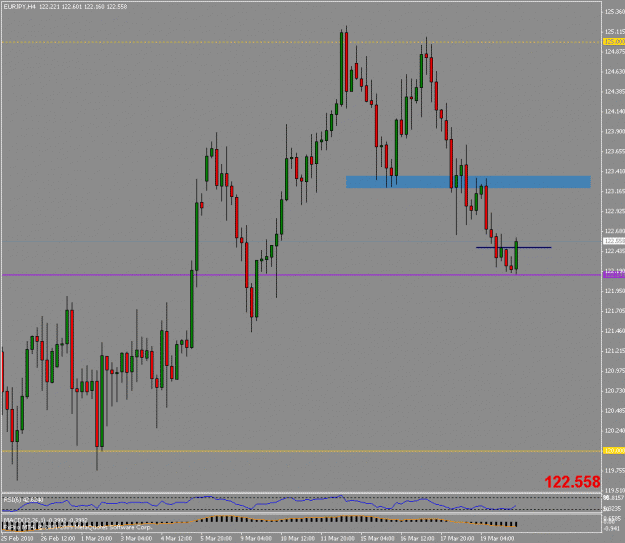Click the 10 Mar 12:00 date label
Image resolution: width=625 pixels, height=543 pixels.
click(297, 538)
